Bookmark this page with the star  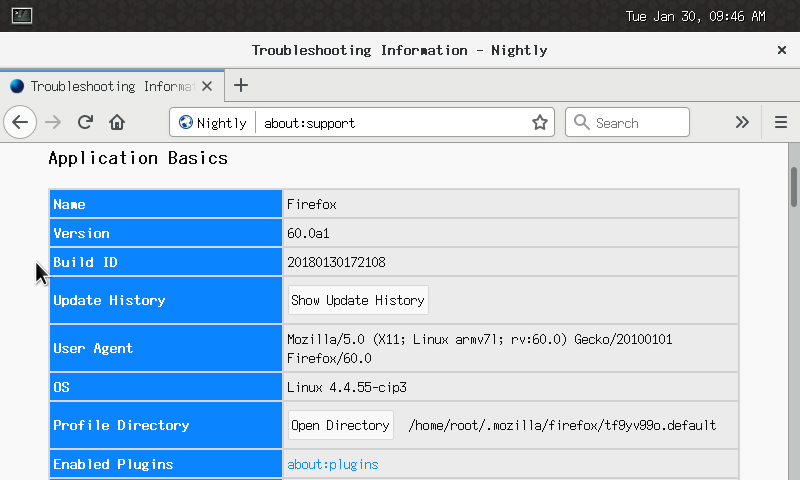[540, 122]
